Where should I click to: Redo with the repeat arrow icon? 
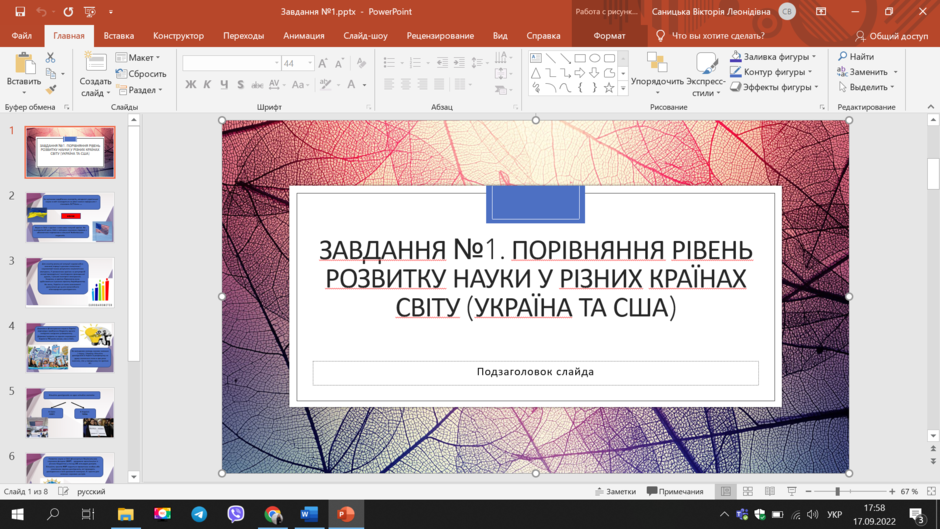pyautogui.click(x=68, y=11)
